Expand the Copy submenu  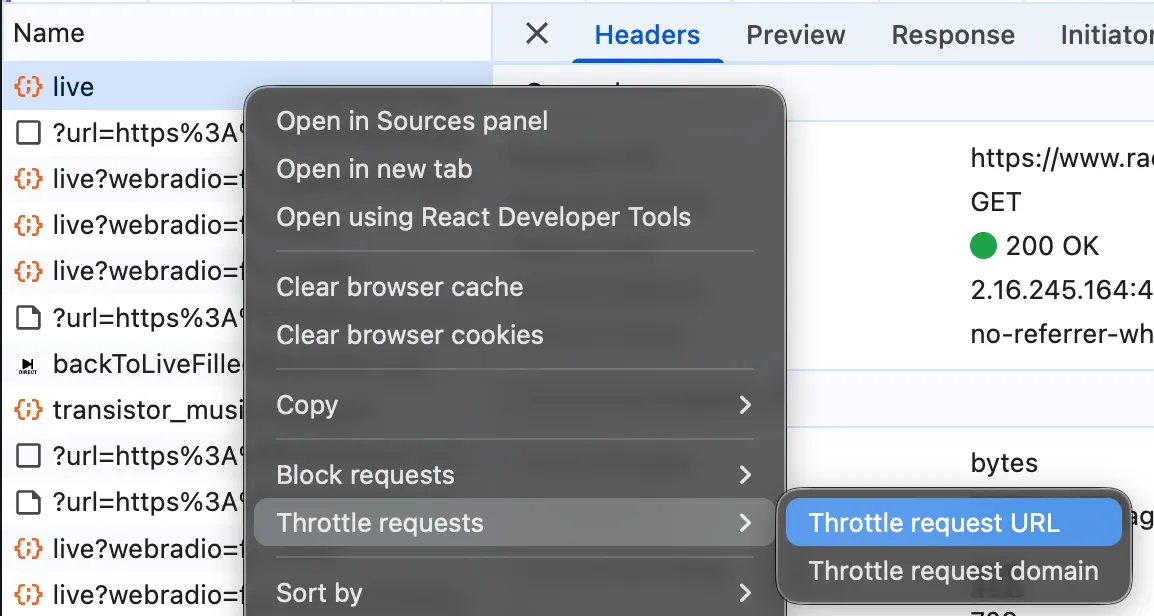[x=514, y=404]
